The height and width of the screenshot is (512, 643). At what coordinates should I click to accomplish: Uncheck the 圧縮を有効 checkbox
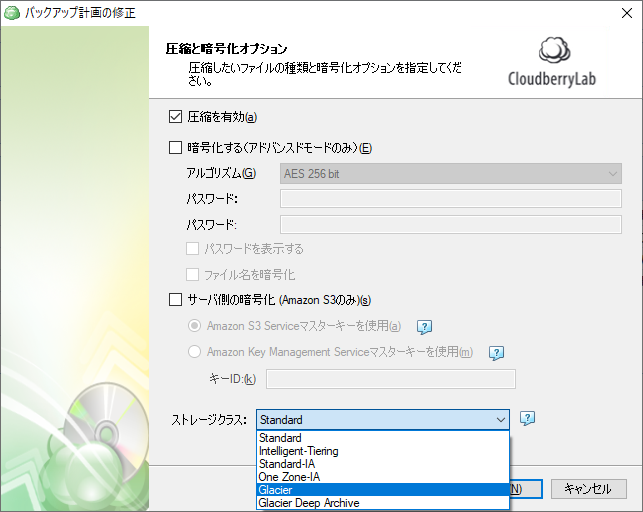pos(176,117)
